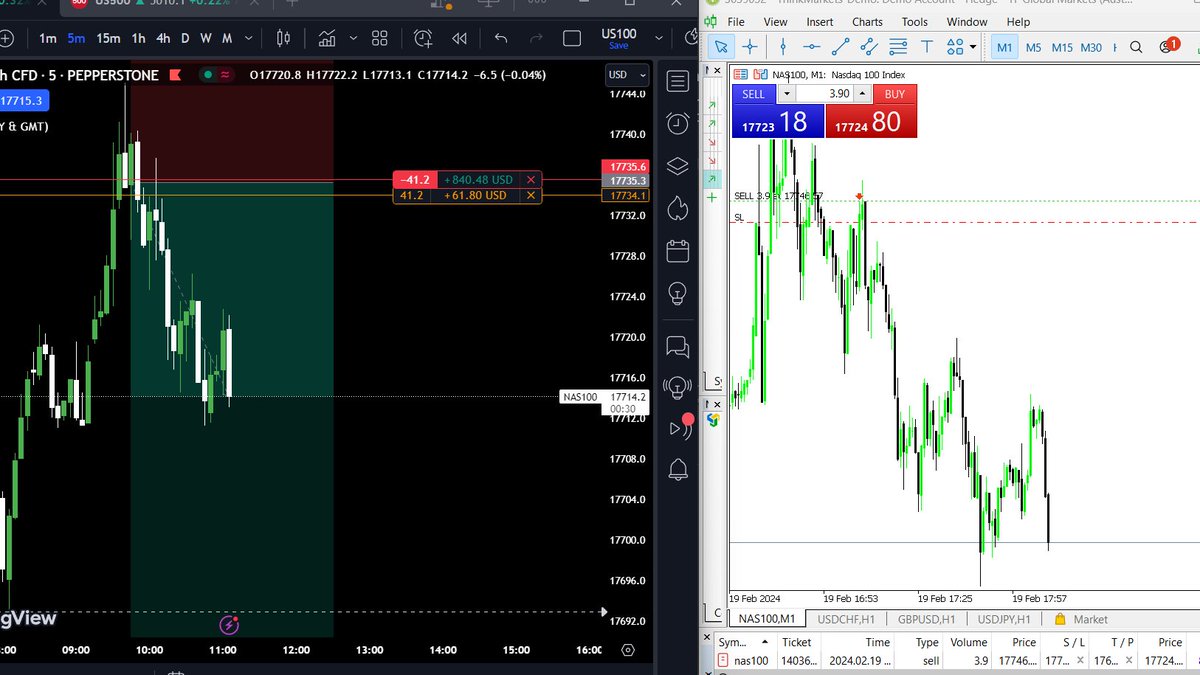Select the 1h interval in TradingView

pos(138,39)
